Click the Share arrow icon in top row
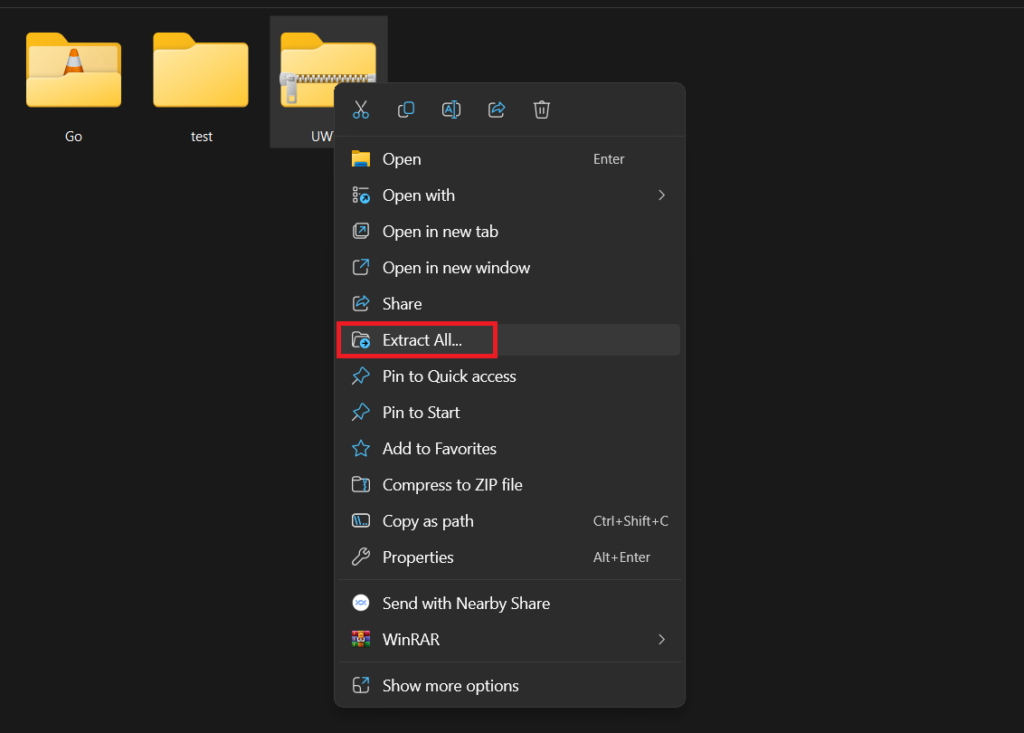1024x733 pixels. click(496, 110)
